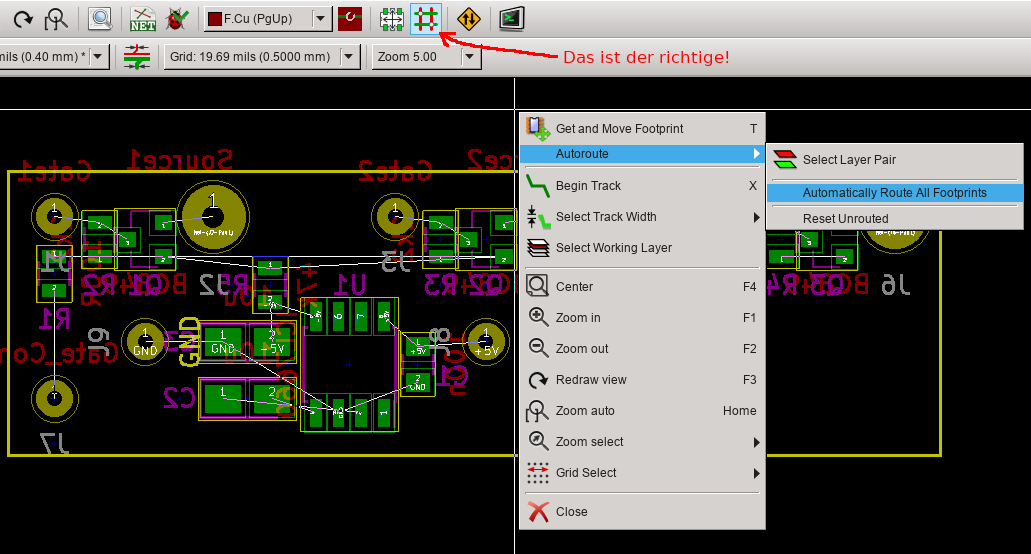Choose Zoom out from the menu
The image size is (1031, 554).
642,348
